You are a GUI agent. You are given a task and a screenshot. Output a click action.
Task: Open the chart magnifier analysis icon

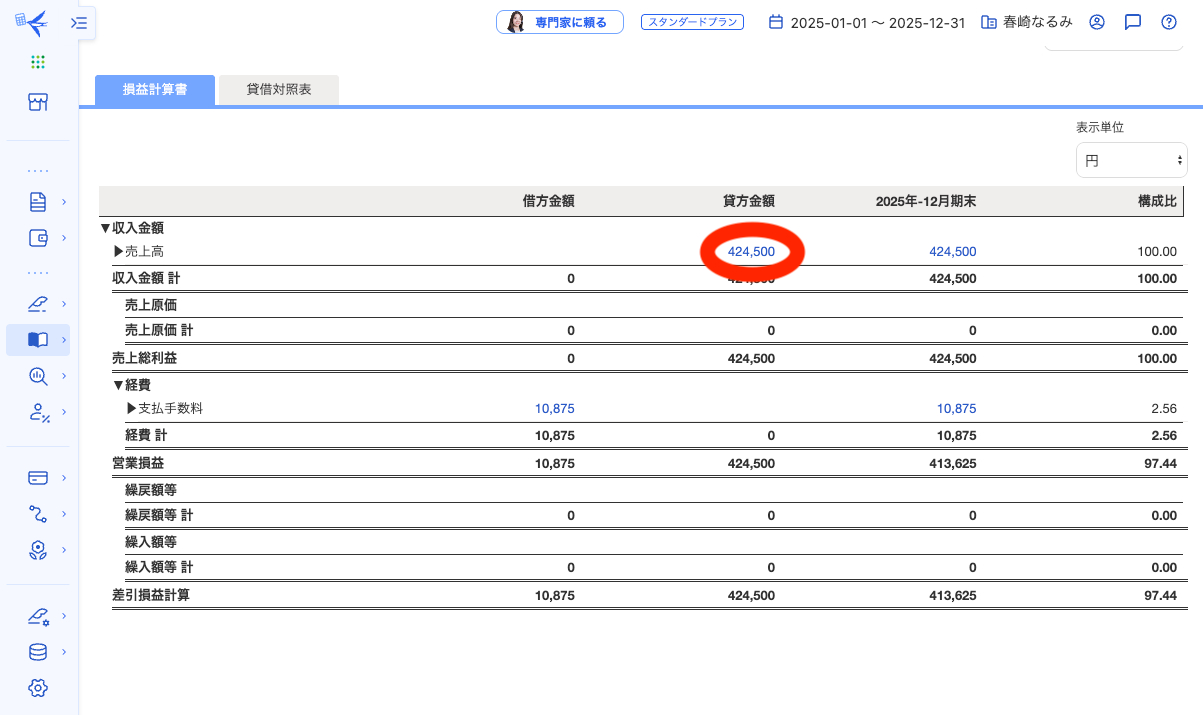(38, 376)
